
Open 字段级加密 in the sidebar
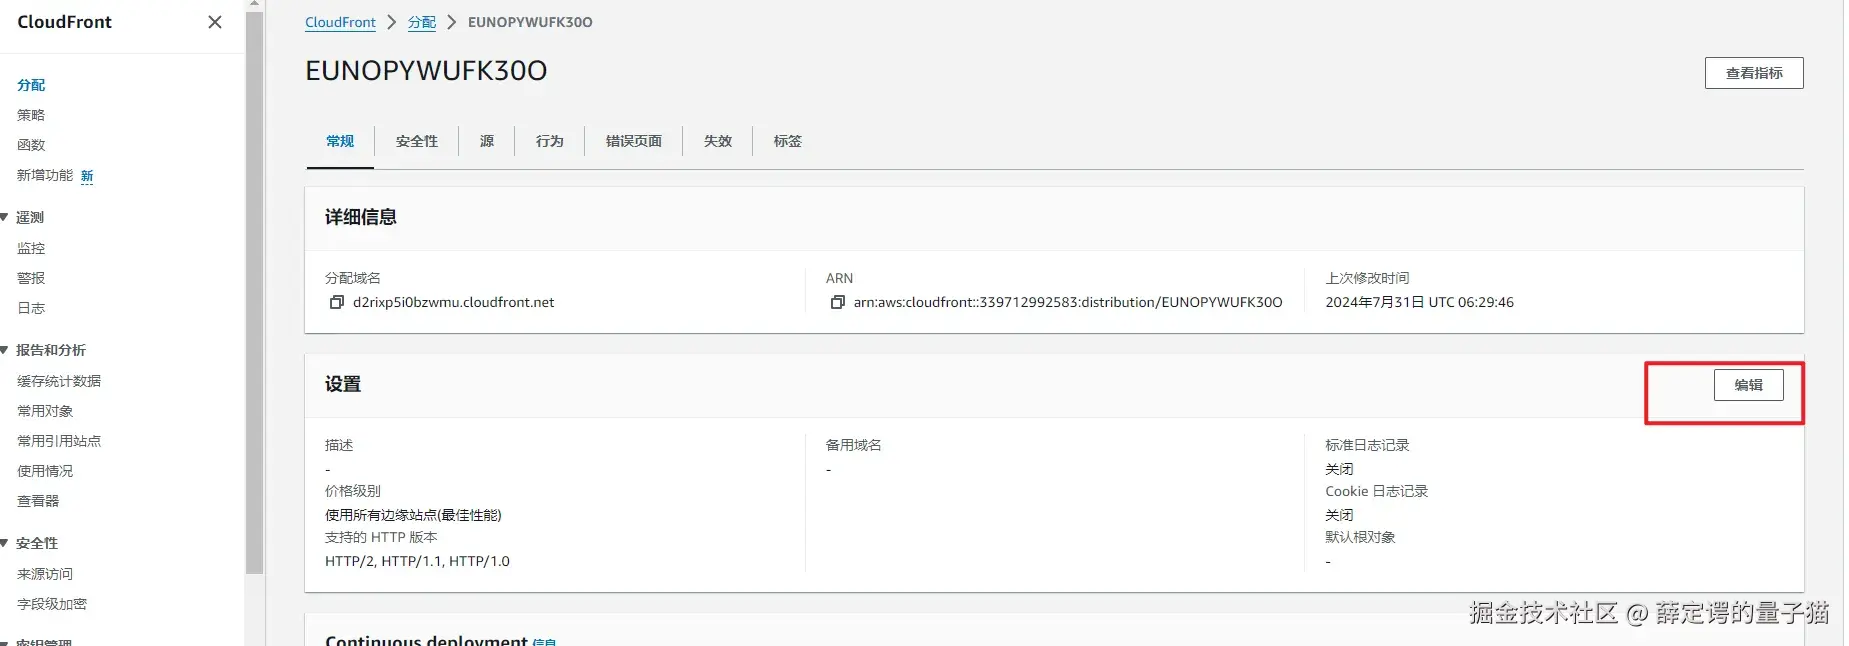[x=52, y=604]
